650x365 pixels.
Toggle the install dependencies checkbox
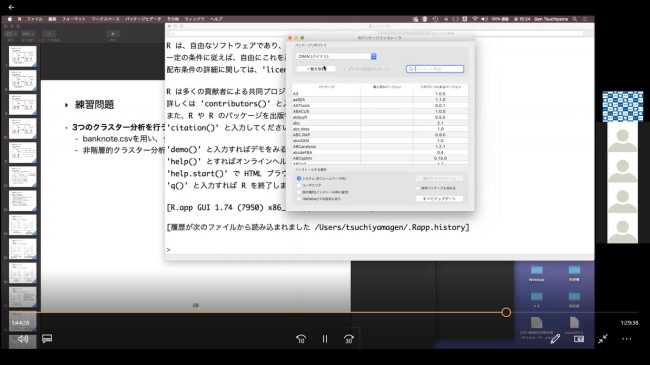point(418,188)
